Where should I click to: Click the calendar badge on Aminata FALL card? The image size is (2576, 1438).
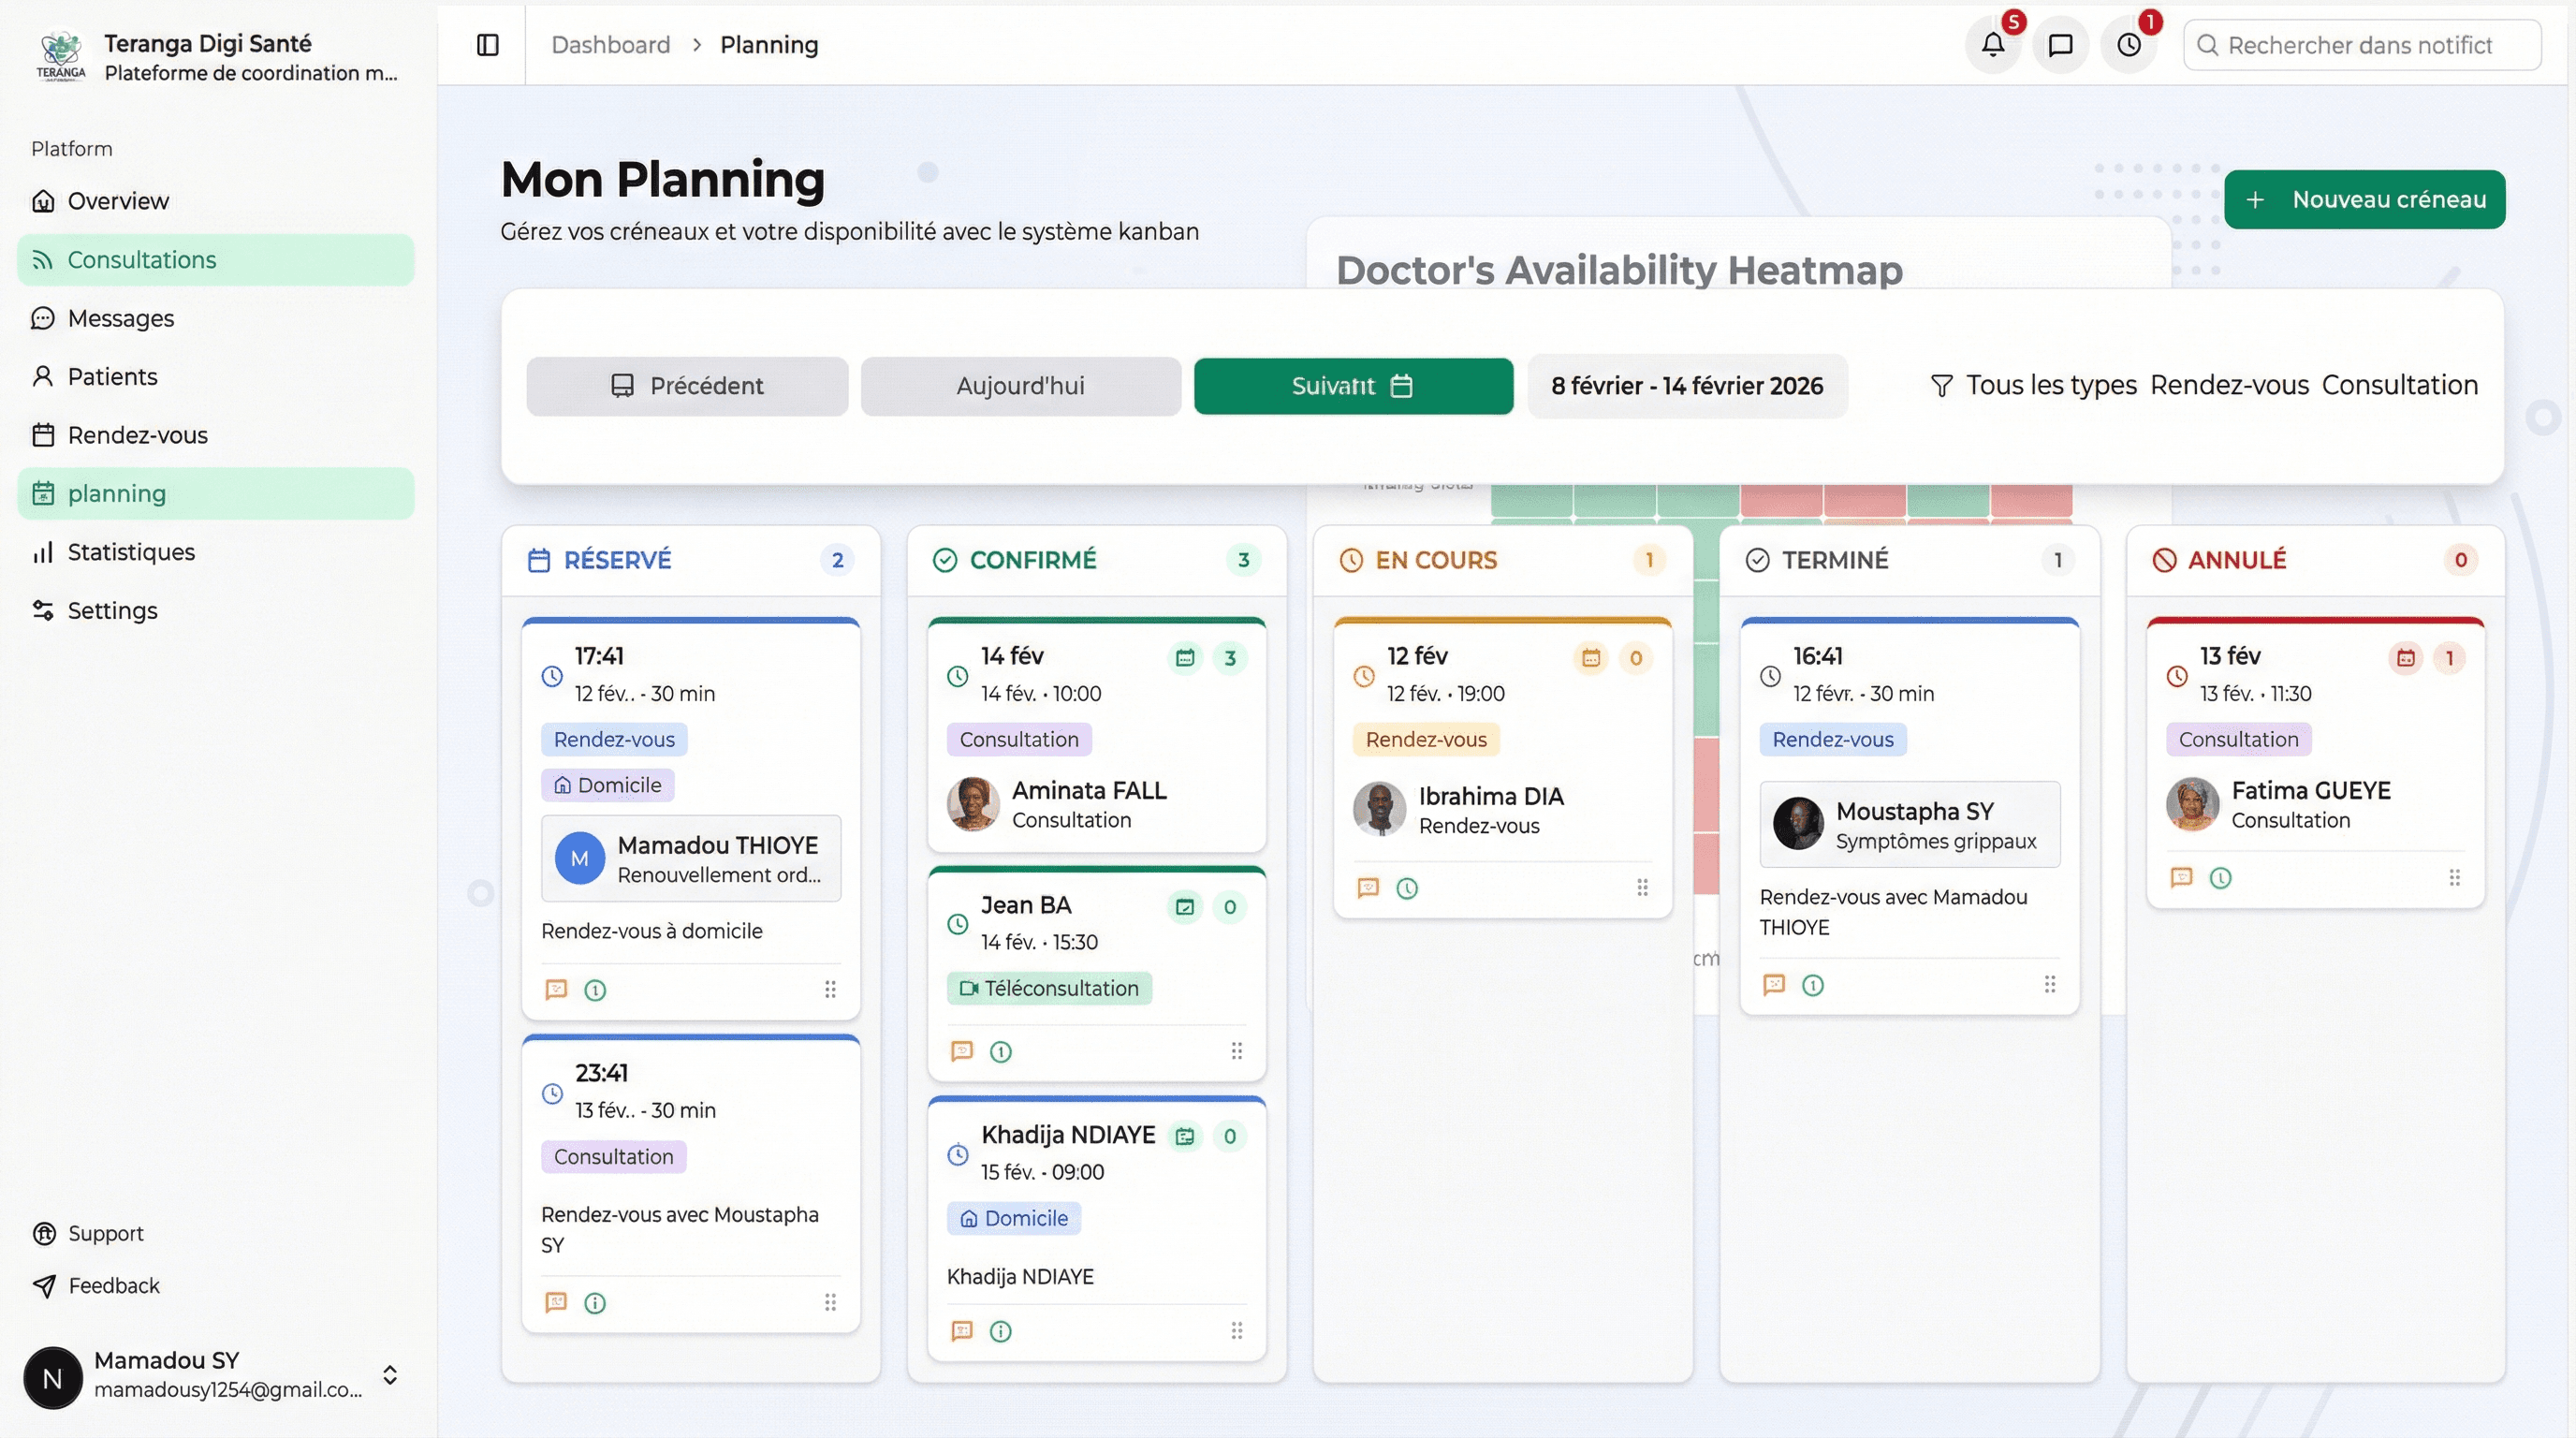coord(1186,657)
